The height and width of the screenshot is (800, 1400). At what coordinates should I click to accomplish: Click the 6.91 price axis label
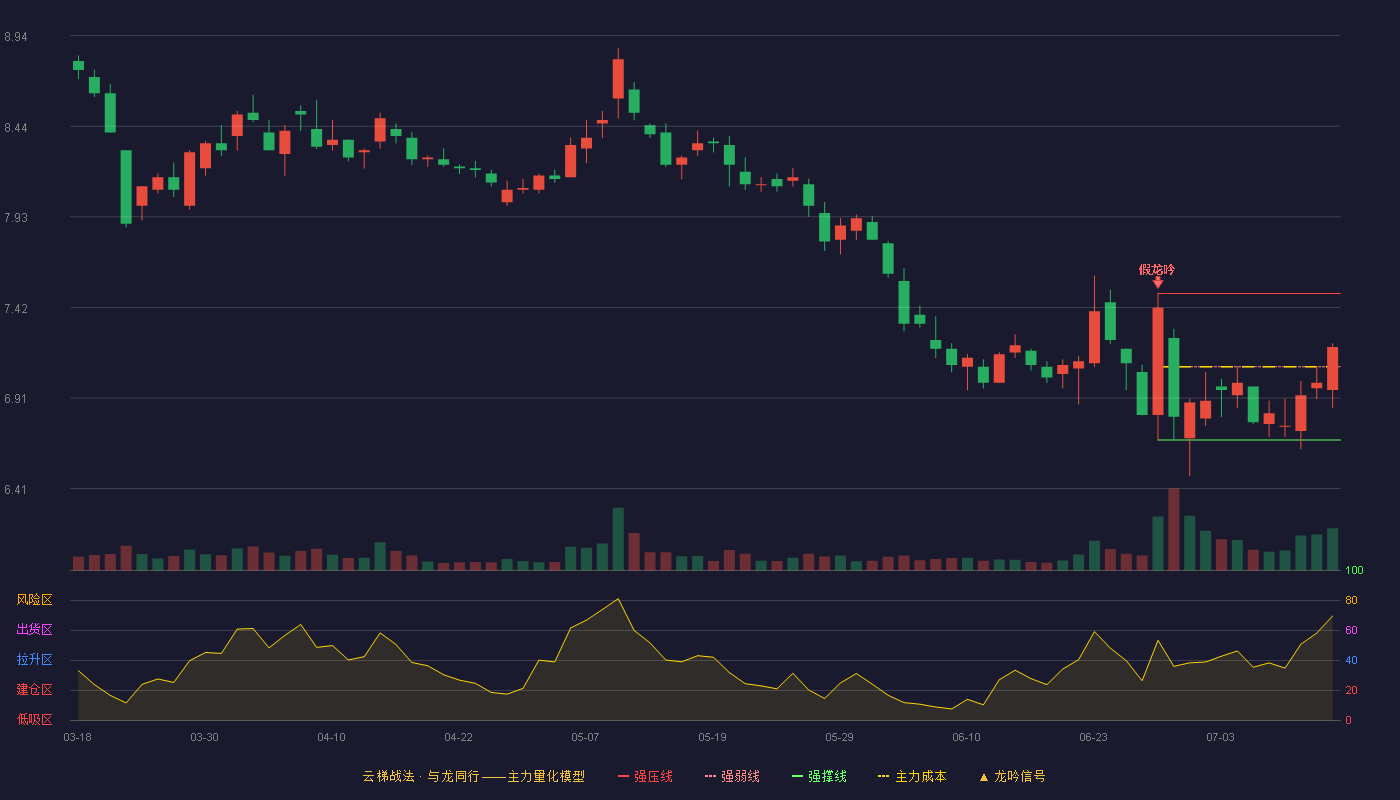tap(16, 399)
